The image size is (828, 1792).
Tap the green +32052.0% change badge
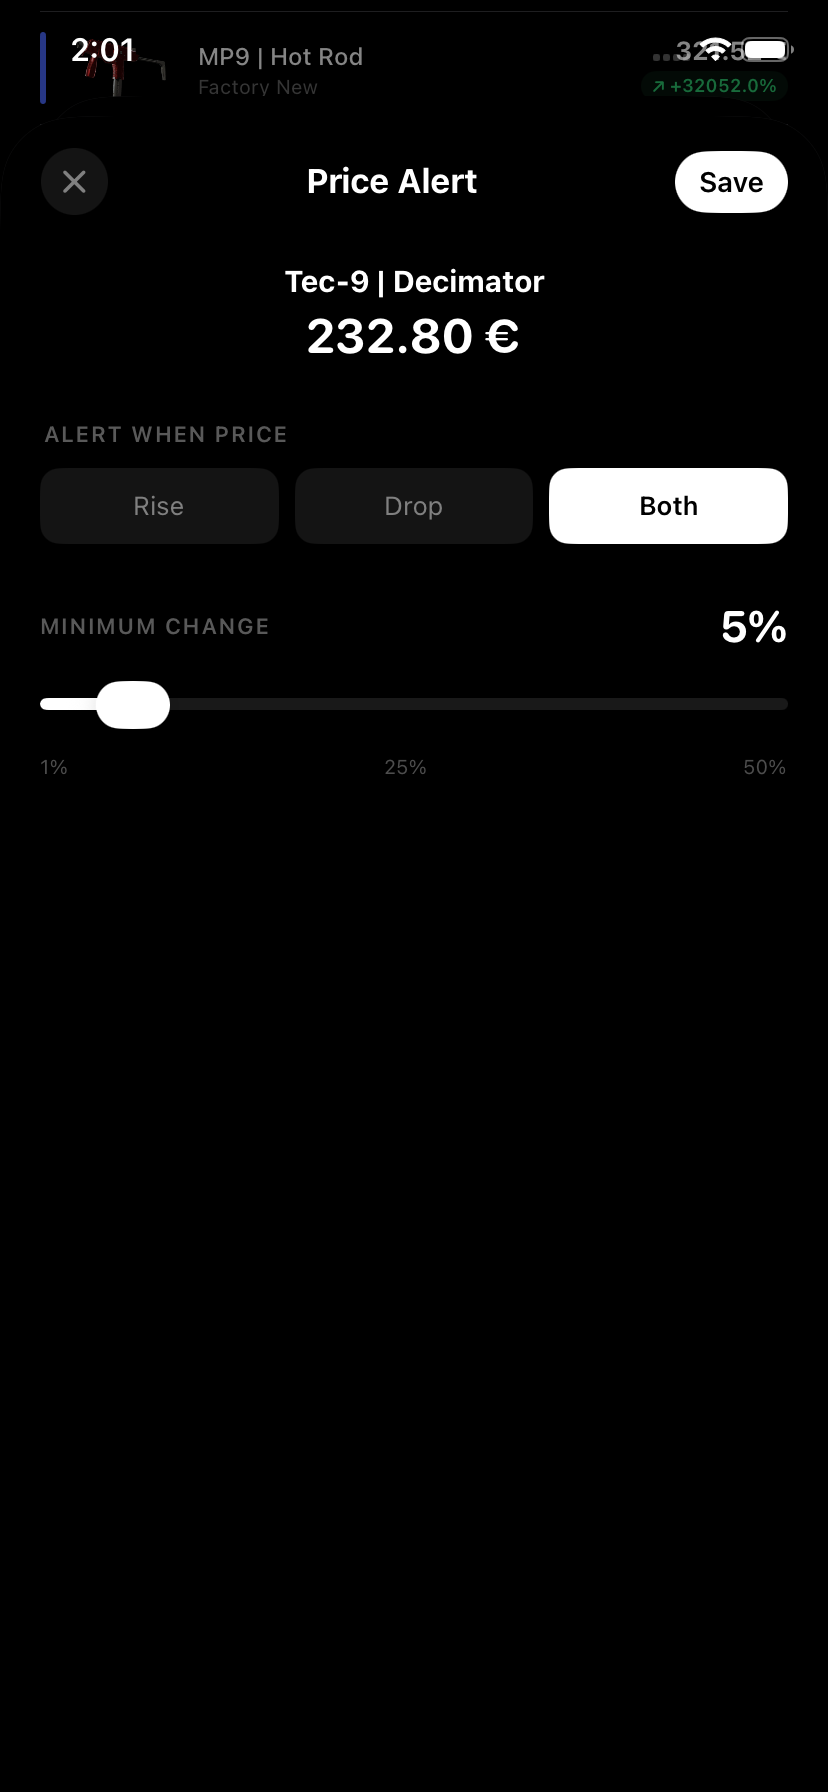coord(714,86)
